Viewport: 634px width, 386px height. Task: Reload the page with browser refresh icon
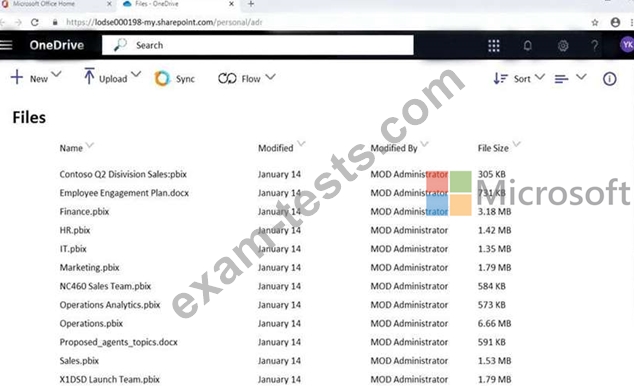coord(35,22)
